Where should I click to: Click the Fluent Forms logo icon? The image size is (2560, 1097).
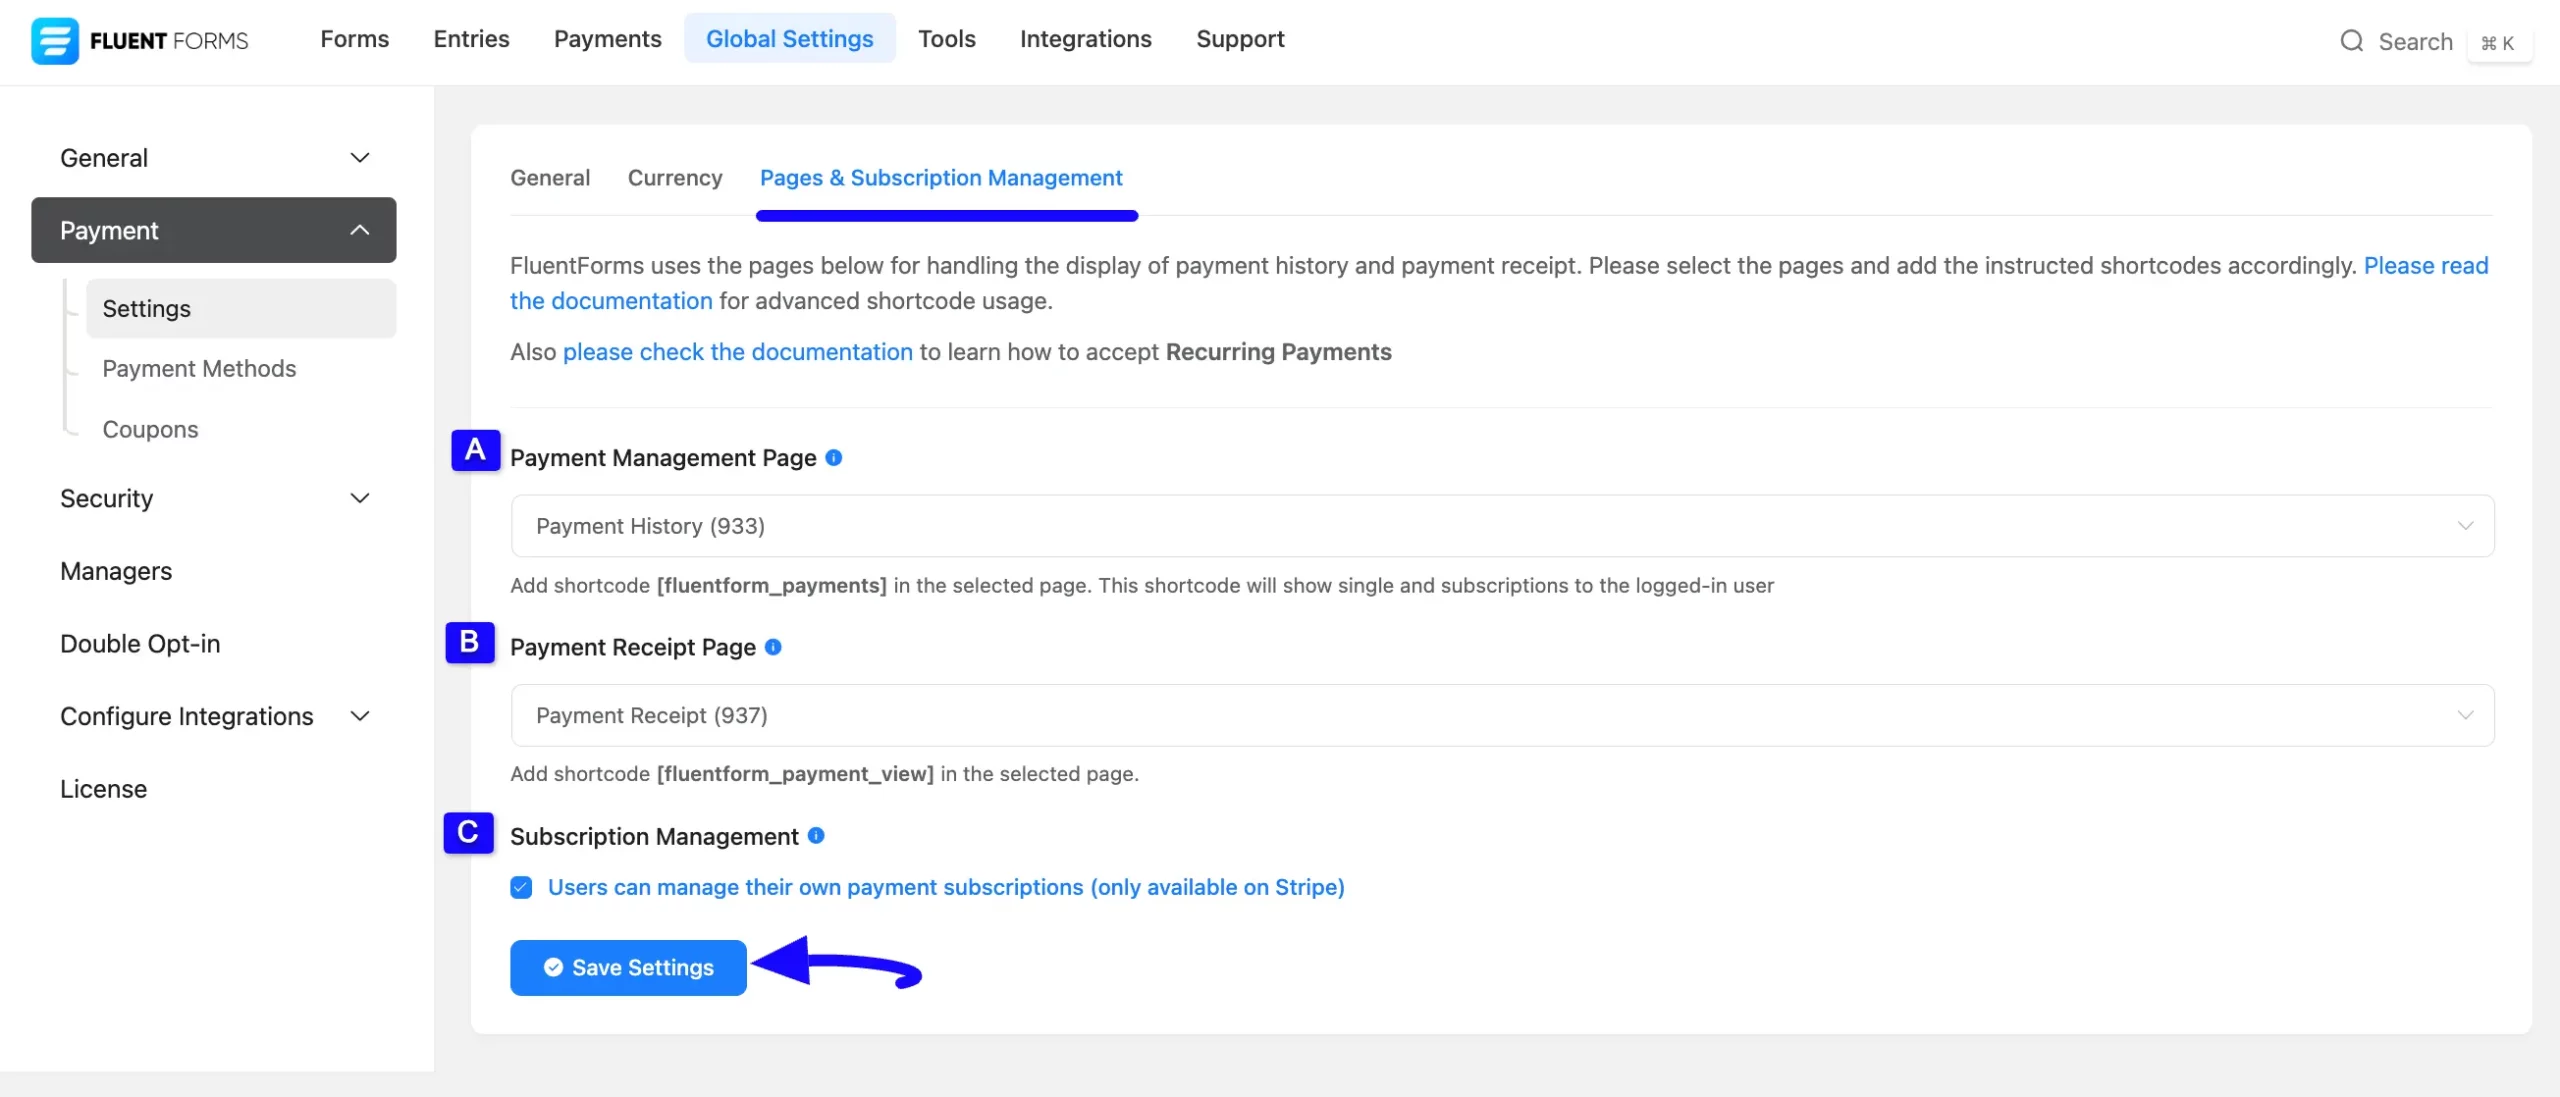(x=56, y=40)
